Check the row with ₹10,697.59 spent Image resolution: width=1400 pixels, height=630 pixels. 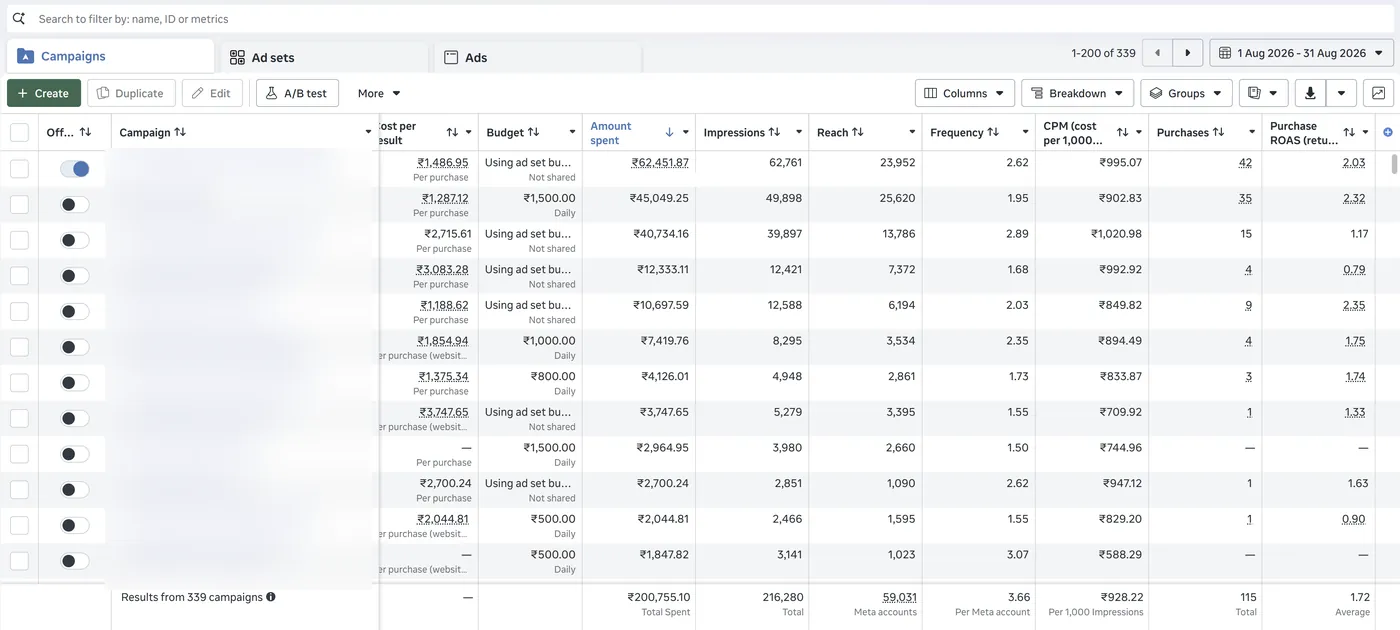[x=19, y=311]
